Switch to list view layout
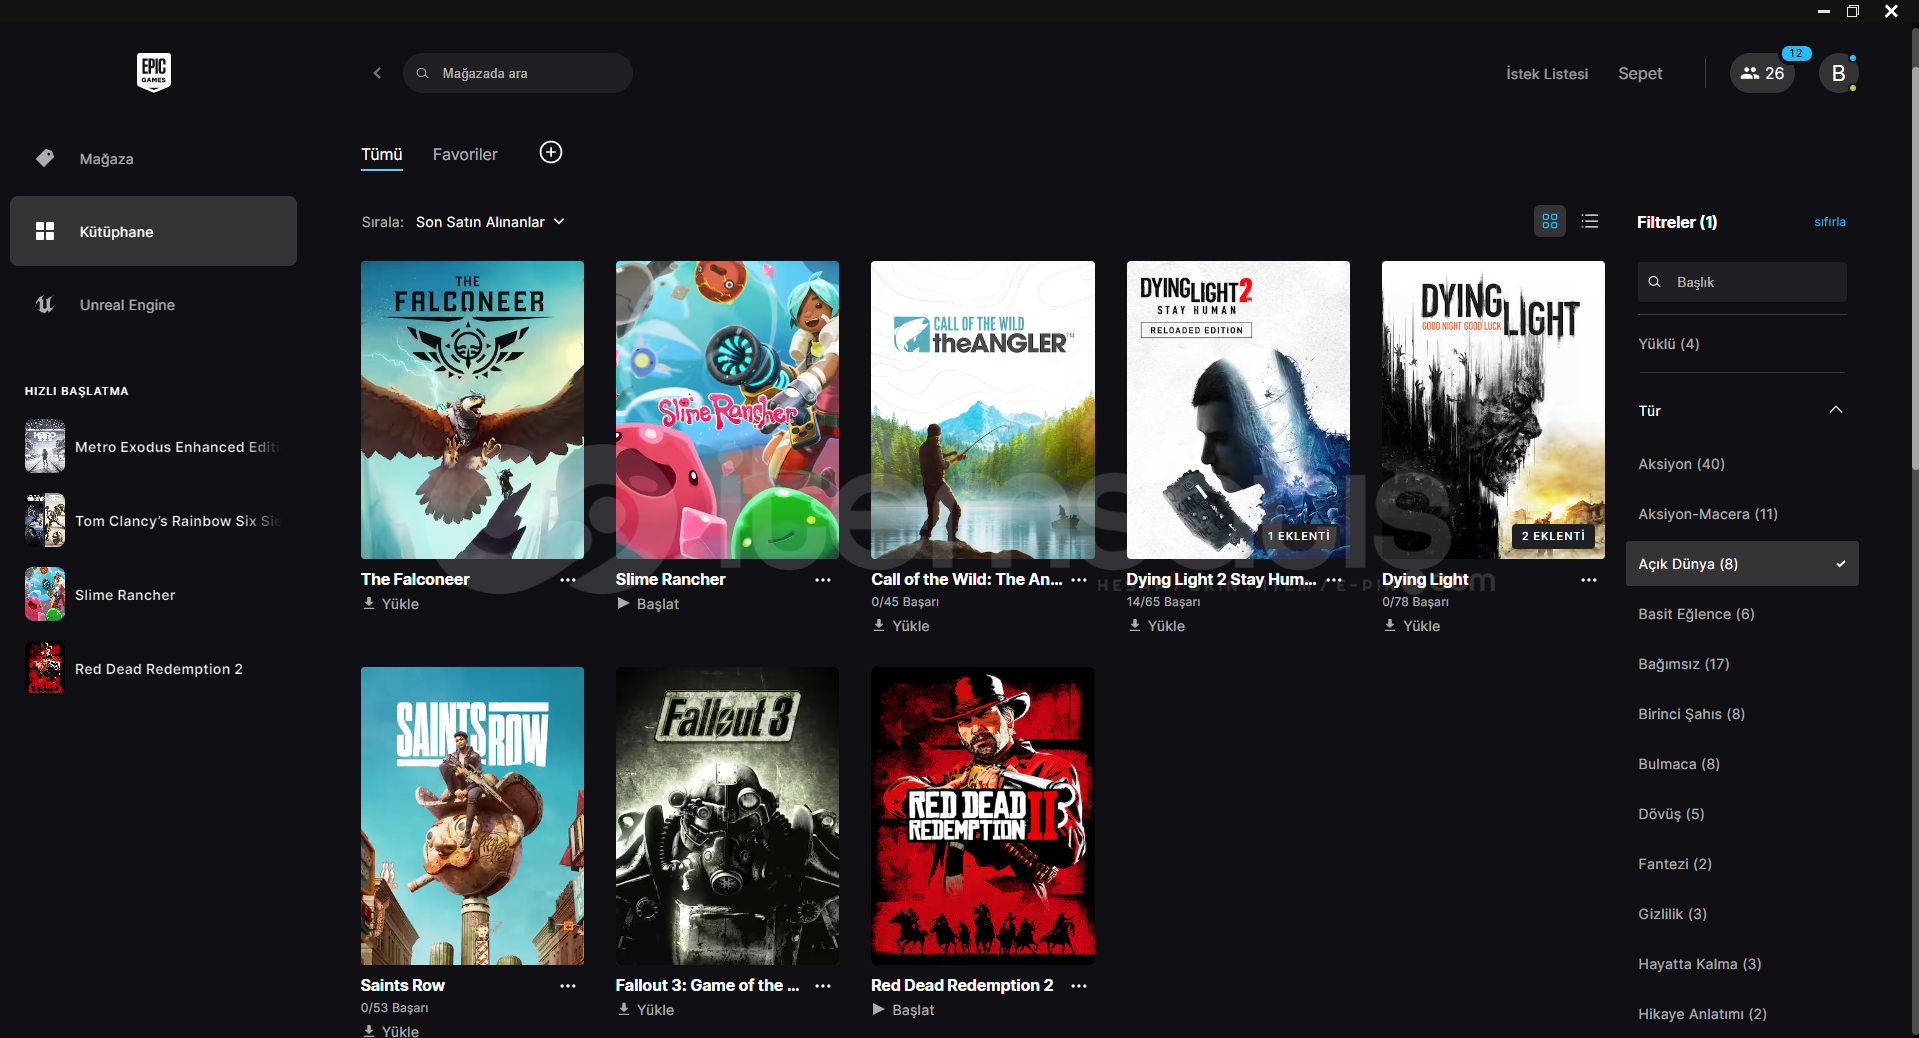 (x=1590, y=221)
